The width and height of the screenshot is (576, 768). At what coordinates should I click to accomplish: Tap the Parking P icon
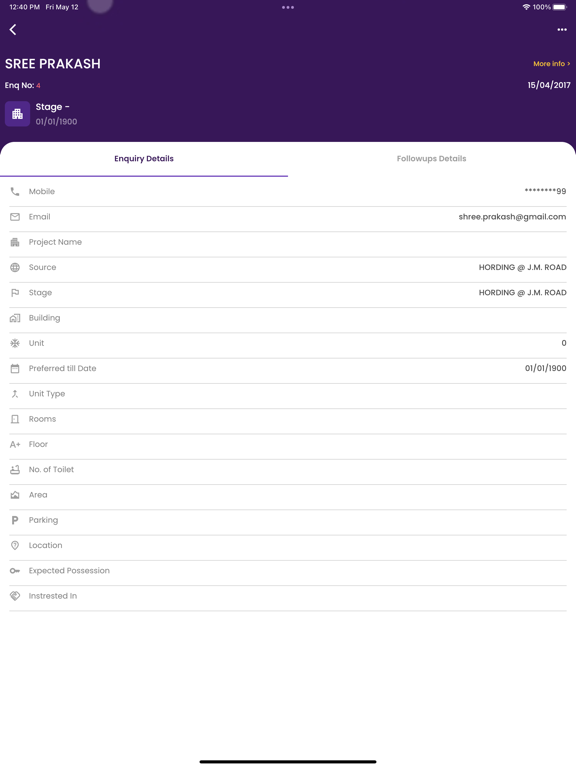pos(15,520)
